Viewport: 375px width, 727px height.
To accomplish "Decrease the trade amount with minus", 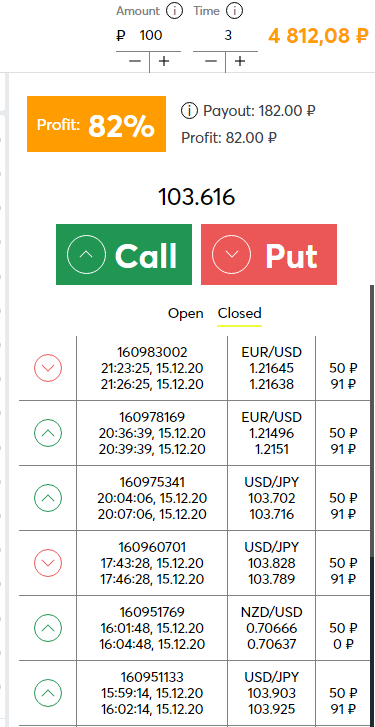I will point(134,62).
